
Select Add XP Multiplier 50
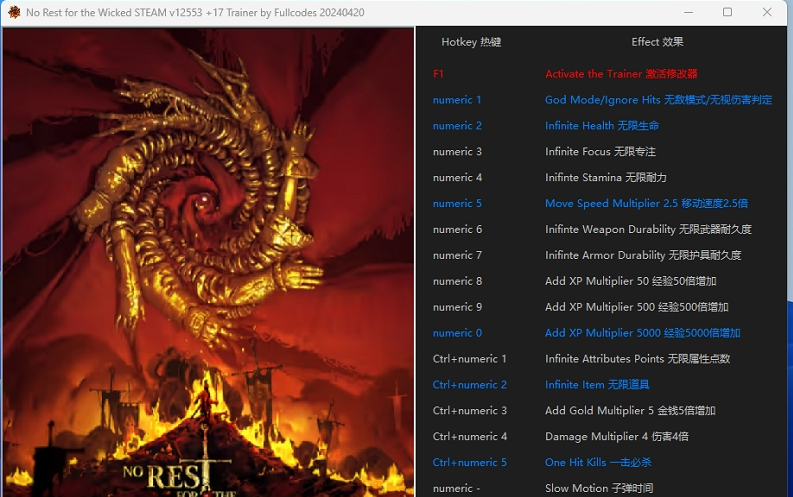coord(631,281)
